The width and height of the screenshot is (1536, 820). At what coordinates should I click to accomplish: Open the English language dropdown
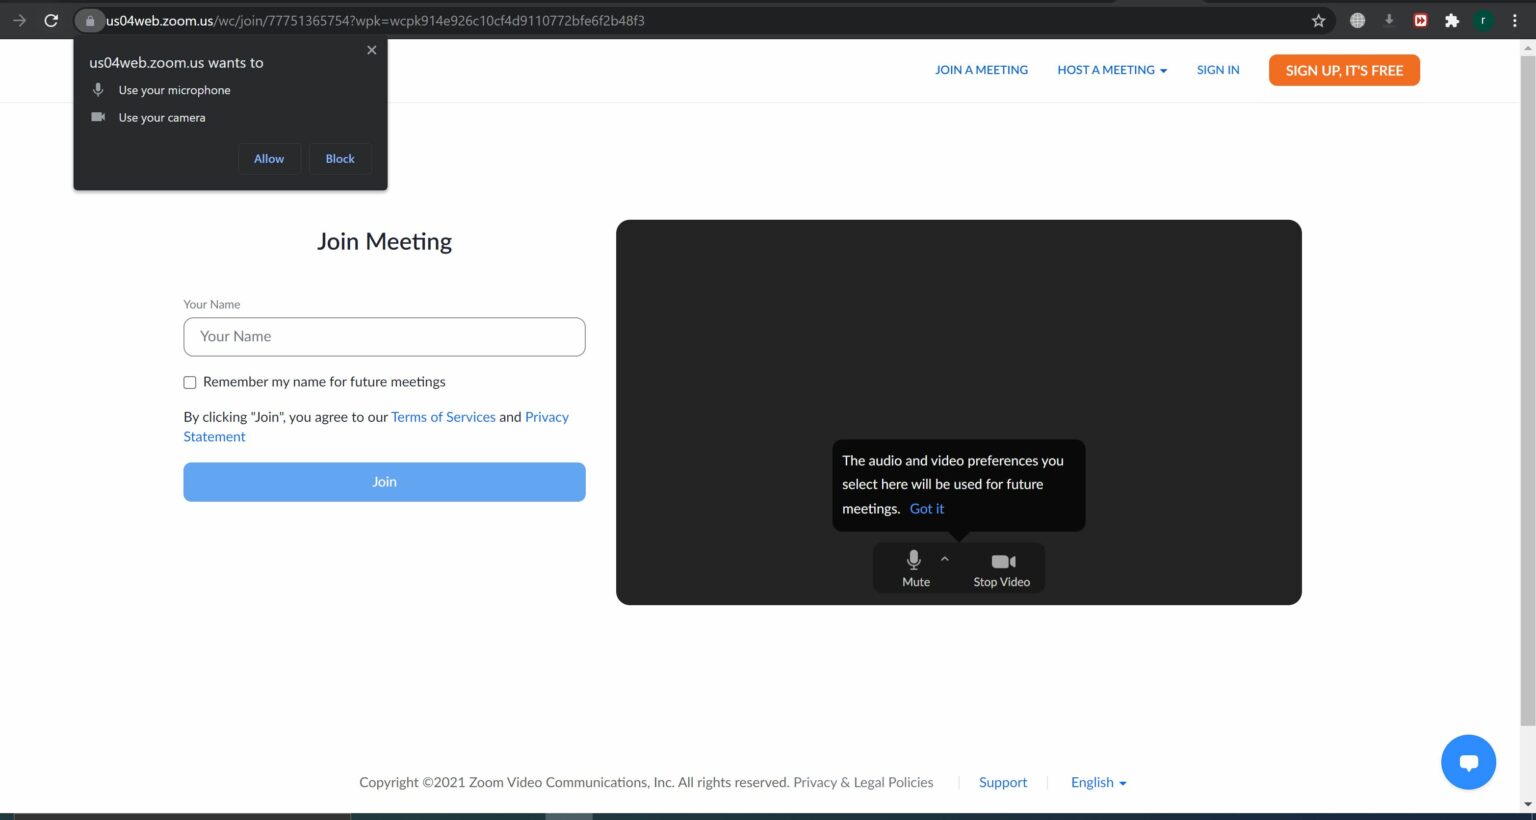point(1098,783)
